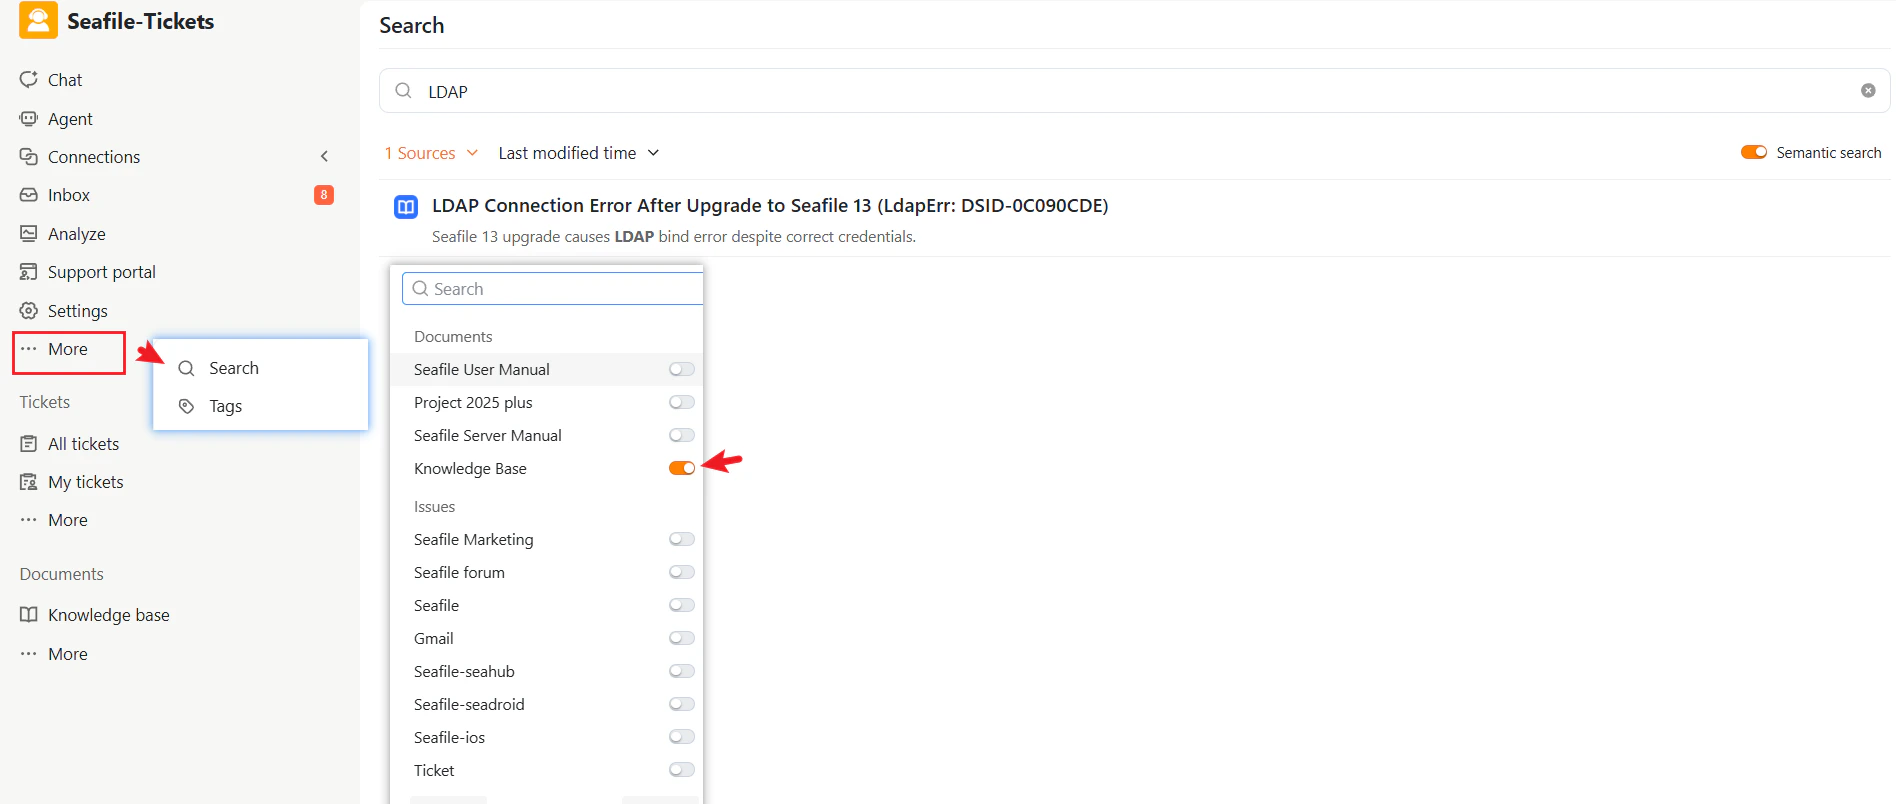This screenshot has width=1896, height=804.
Task: Toggle Seafile-seahub source switch
Action: (682, 671)
